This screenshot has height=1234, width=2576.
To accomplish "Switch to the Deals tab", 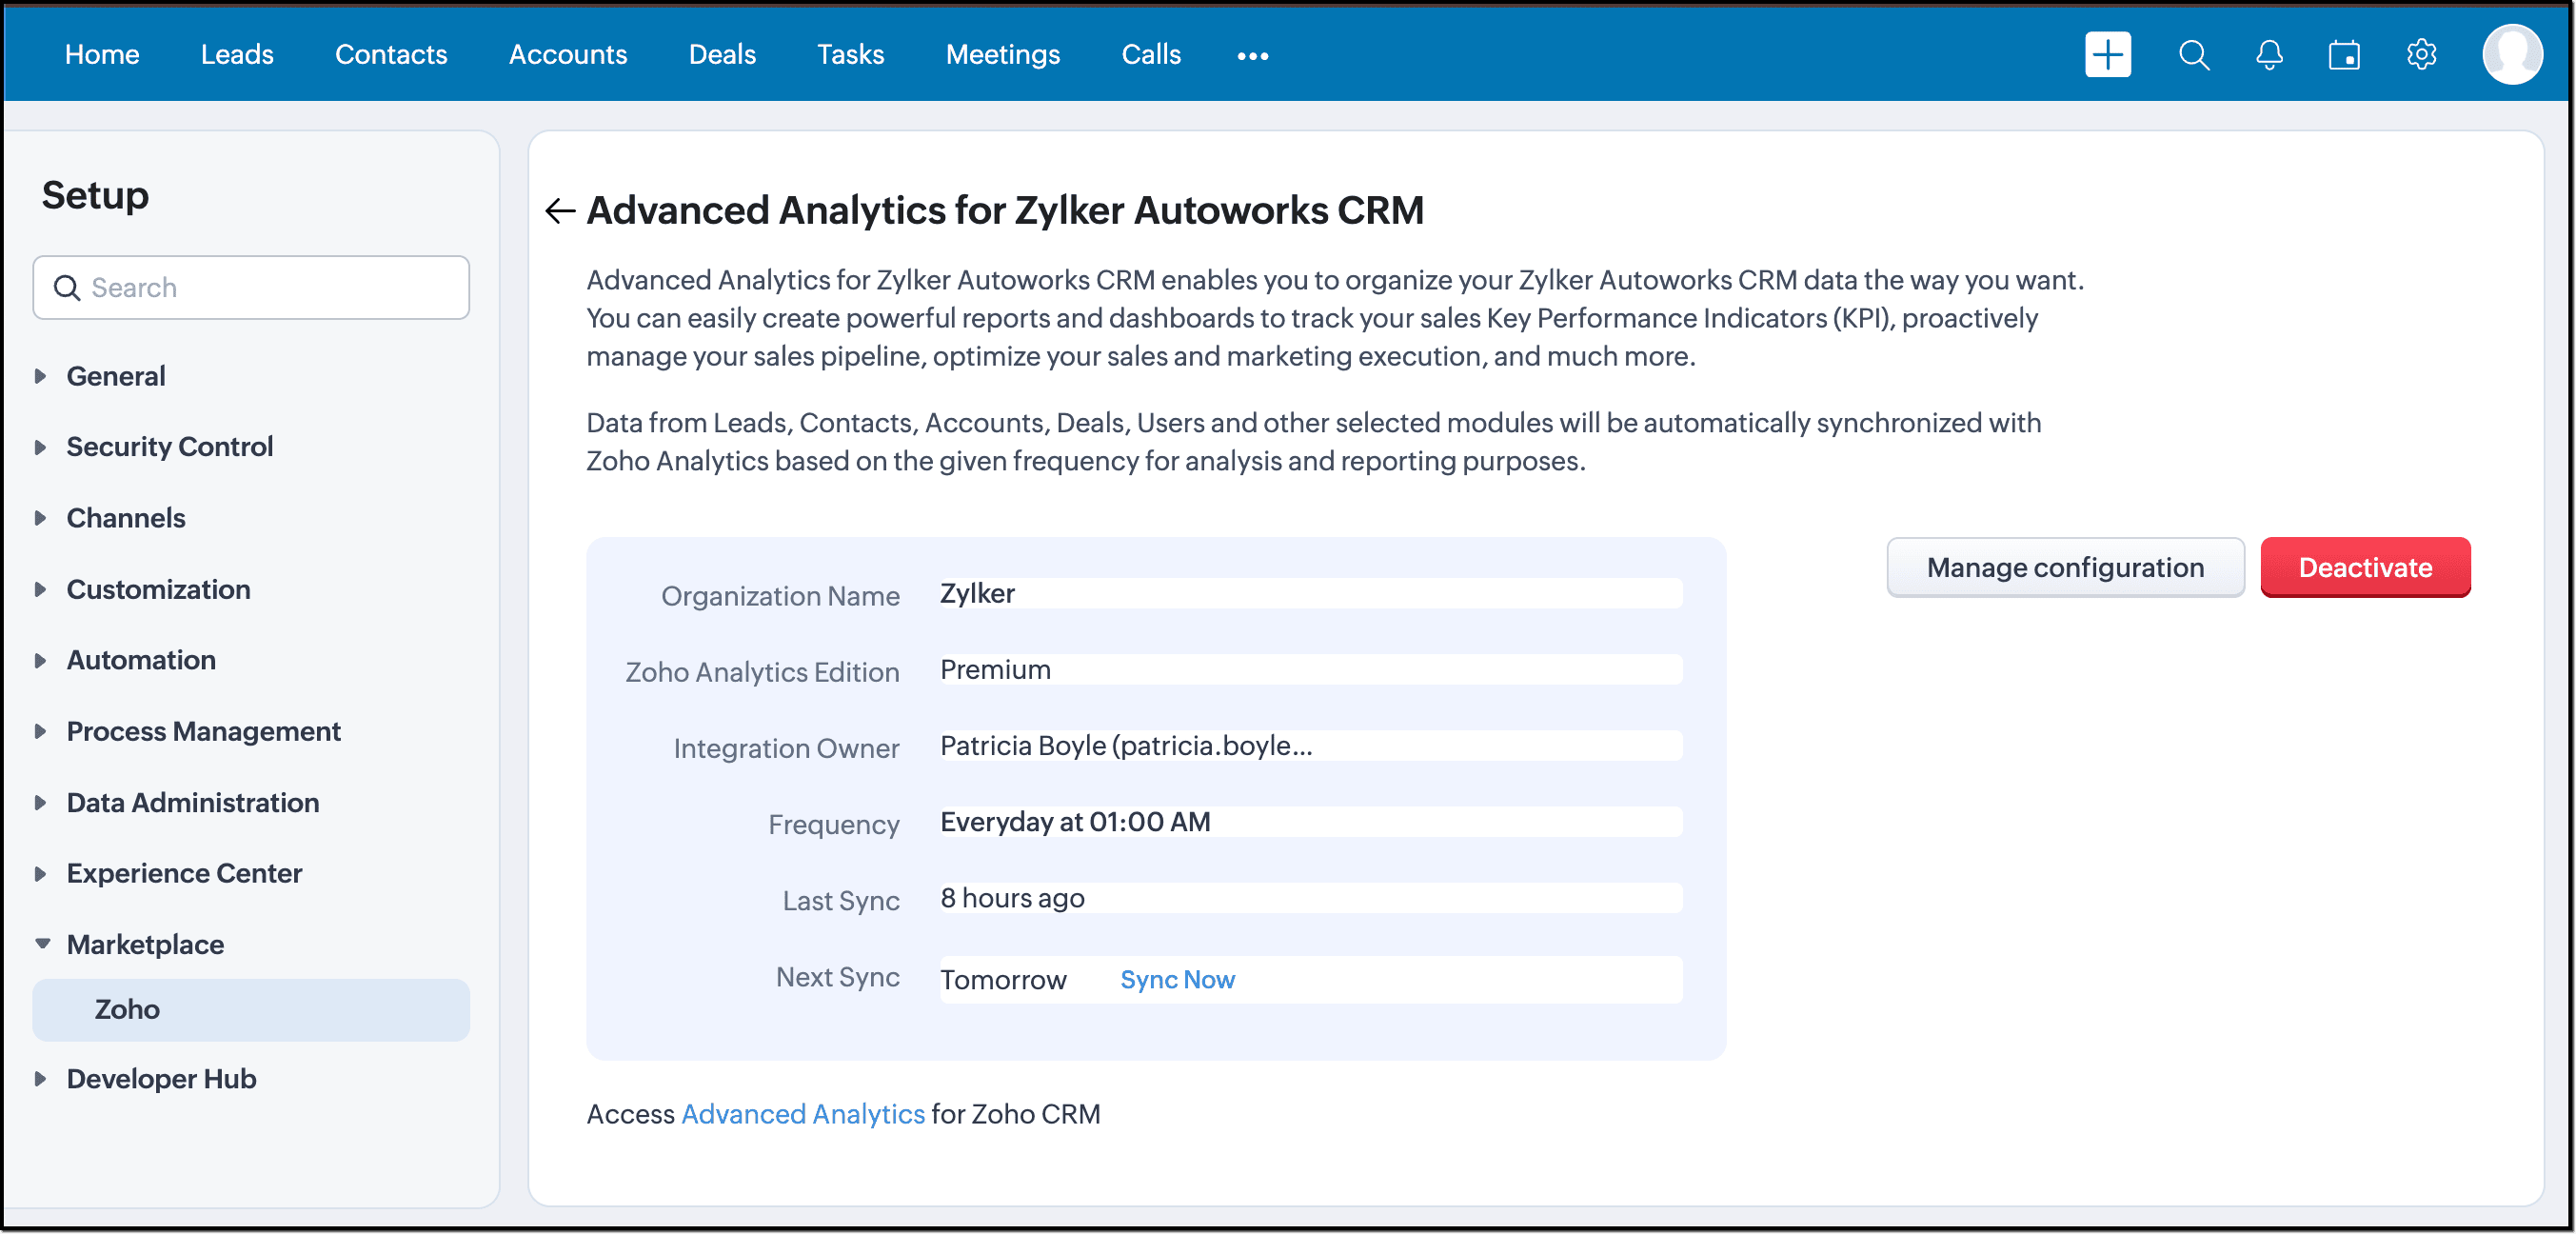I will 722,55.
